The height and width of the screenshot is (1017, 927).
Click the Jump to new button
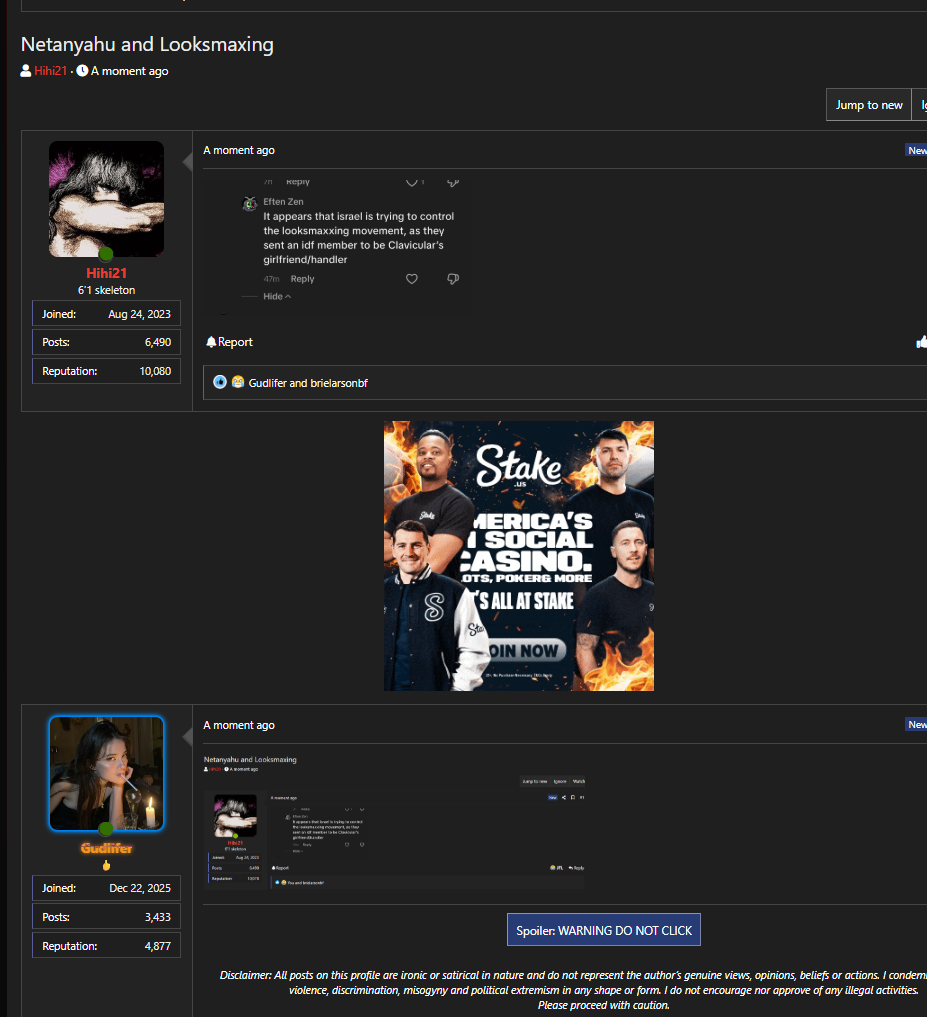pyautogui.click(x=869, y=105)
